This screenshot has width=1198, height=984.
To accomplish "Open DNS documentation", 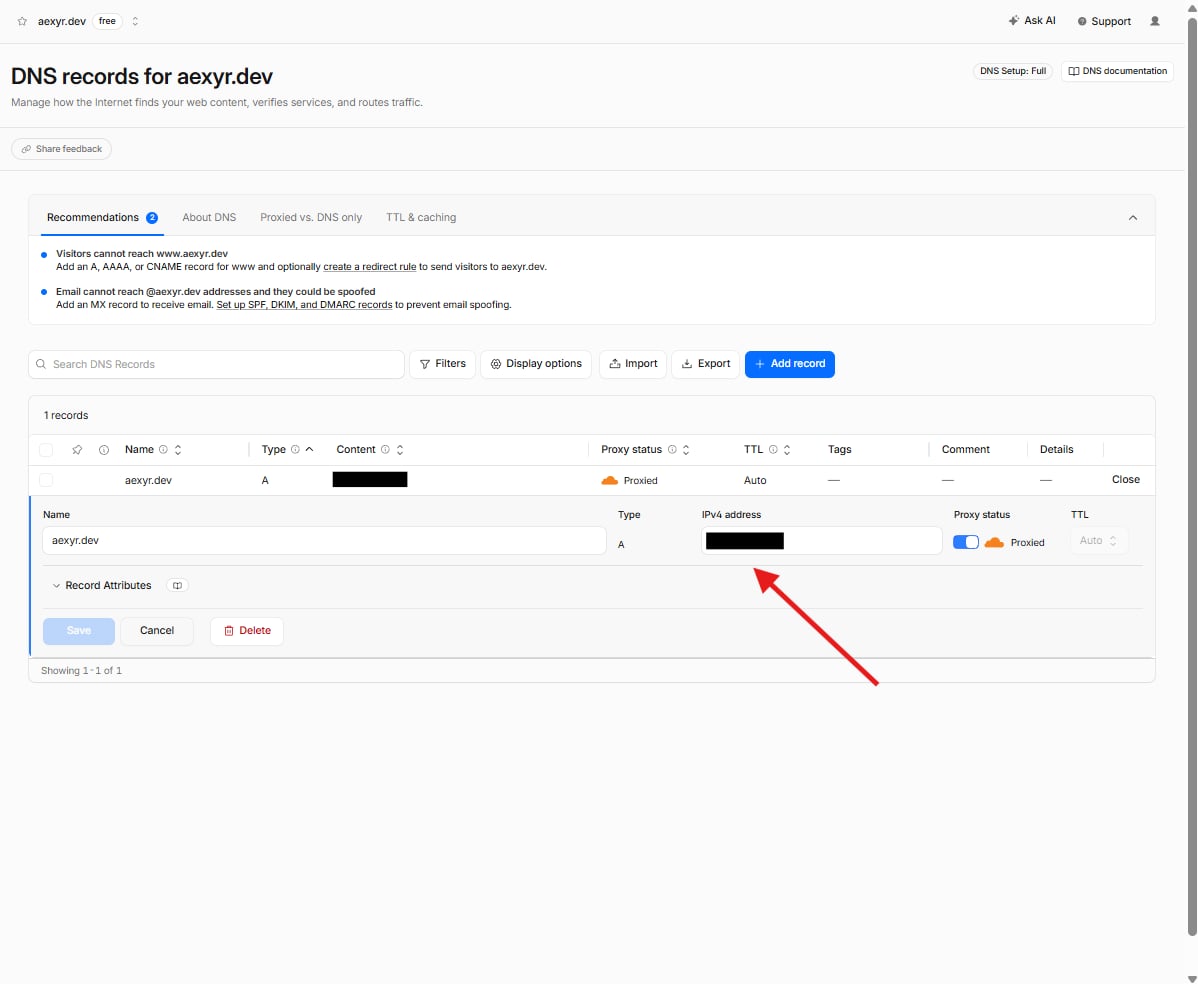I will tap(1117, 71).
